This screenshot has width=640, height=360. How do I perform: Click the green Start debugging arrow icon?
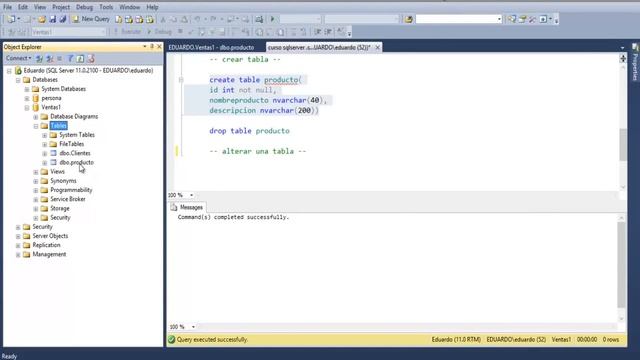click(x=272, y=19)
